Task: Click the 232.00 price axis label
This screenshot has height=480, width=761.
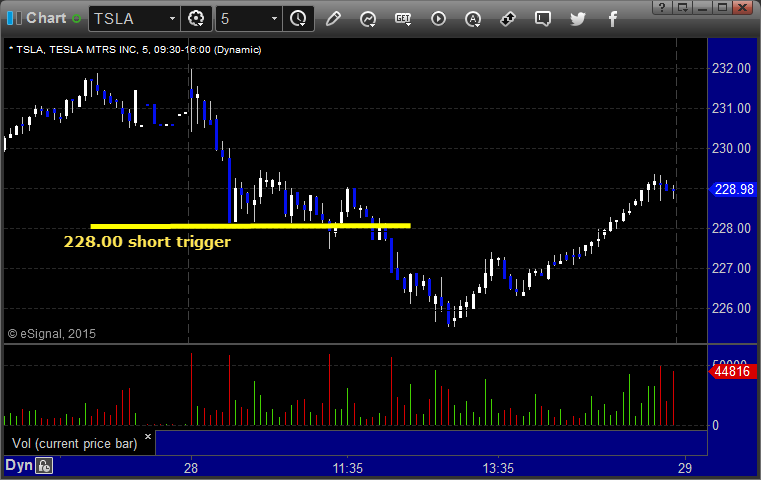Action: pos(731,68)
